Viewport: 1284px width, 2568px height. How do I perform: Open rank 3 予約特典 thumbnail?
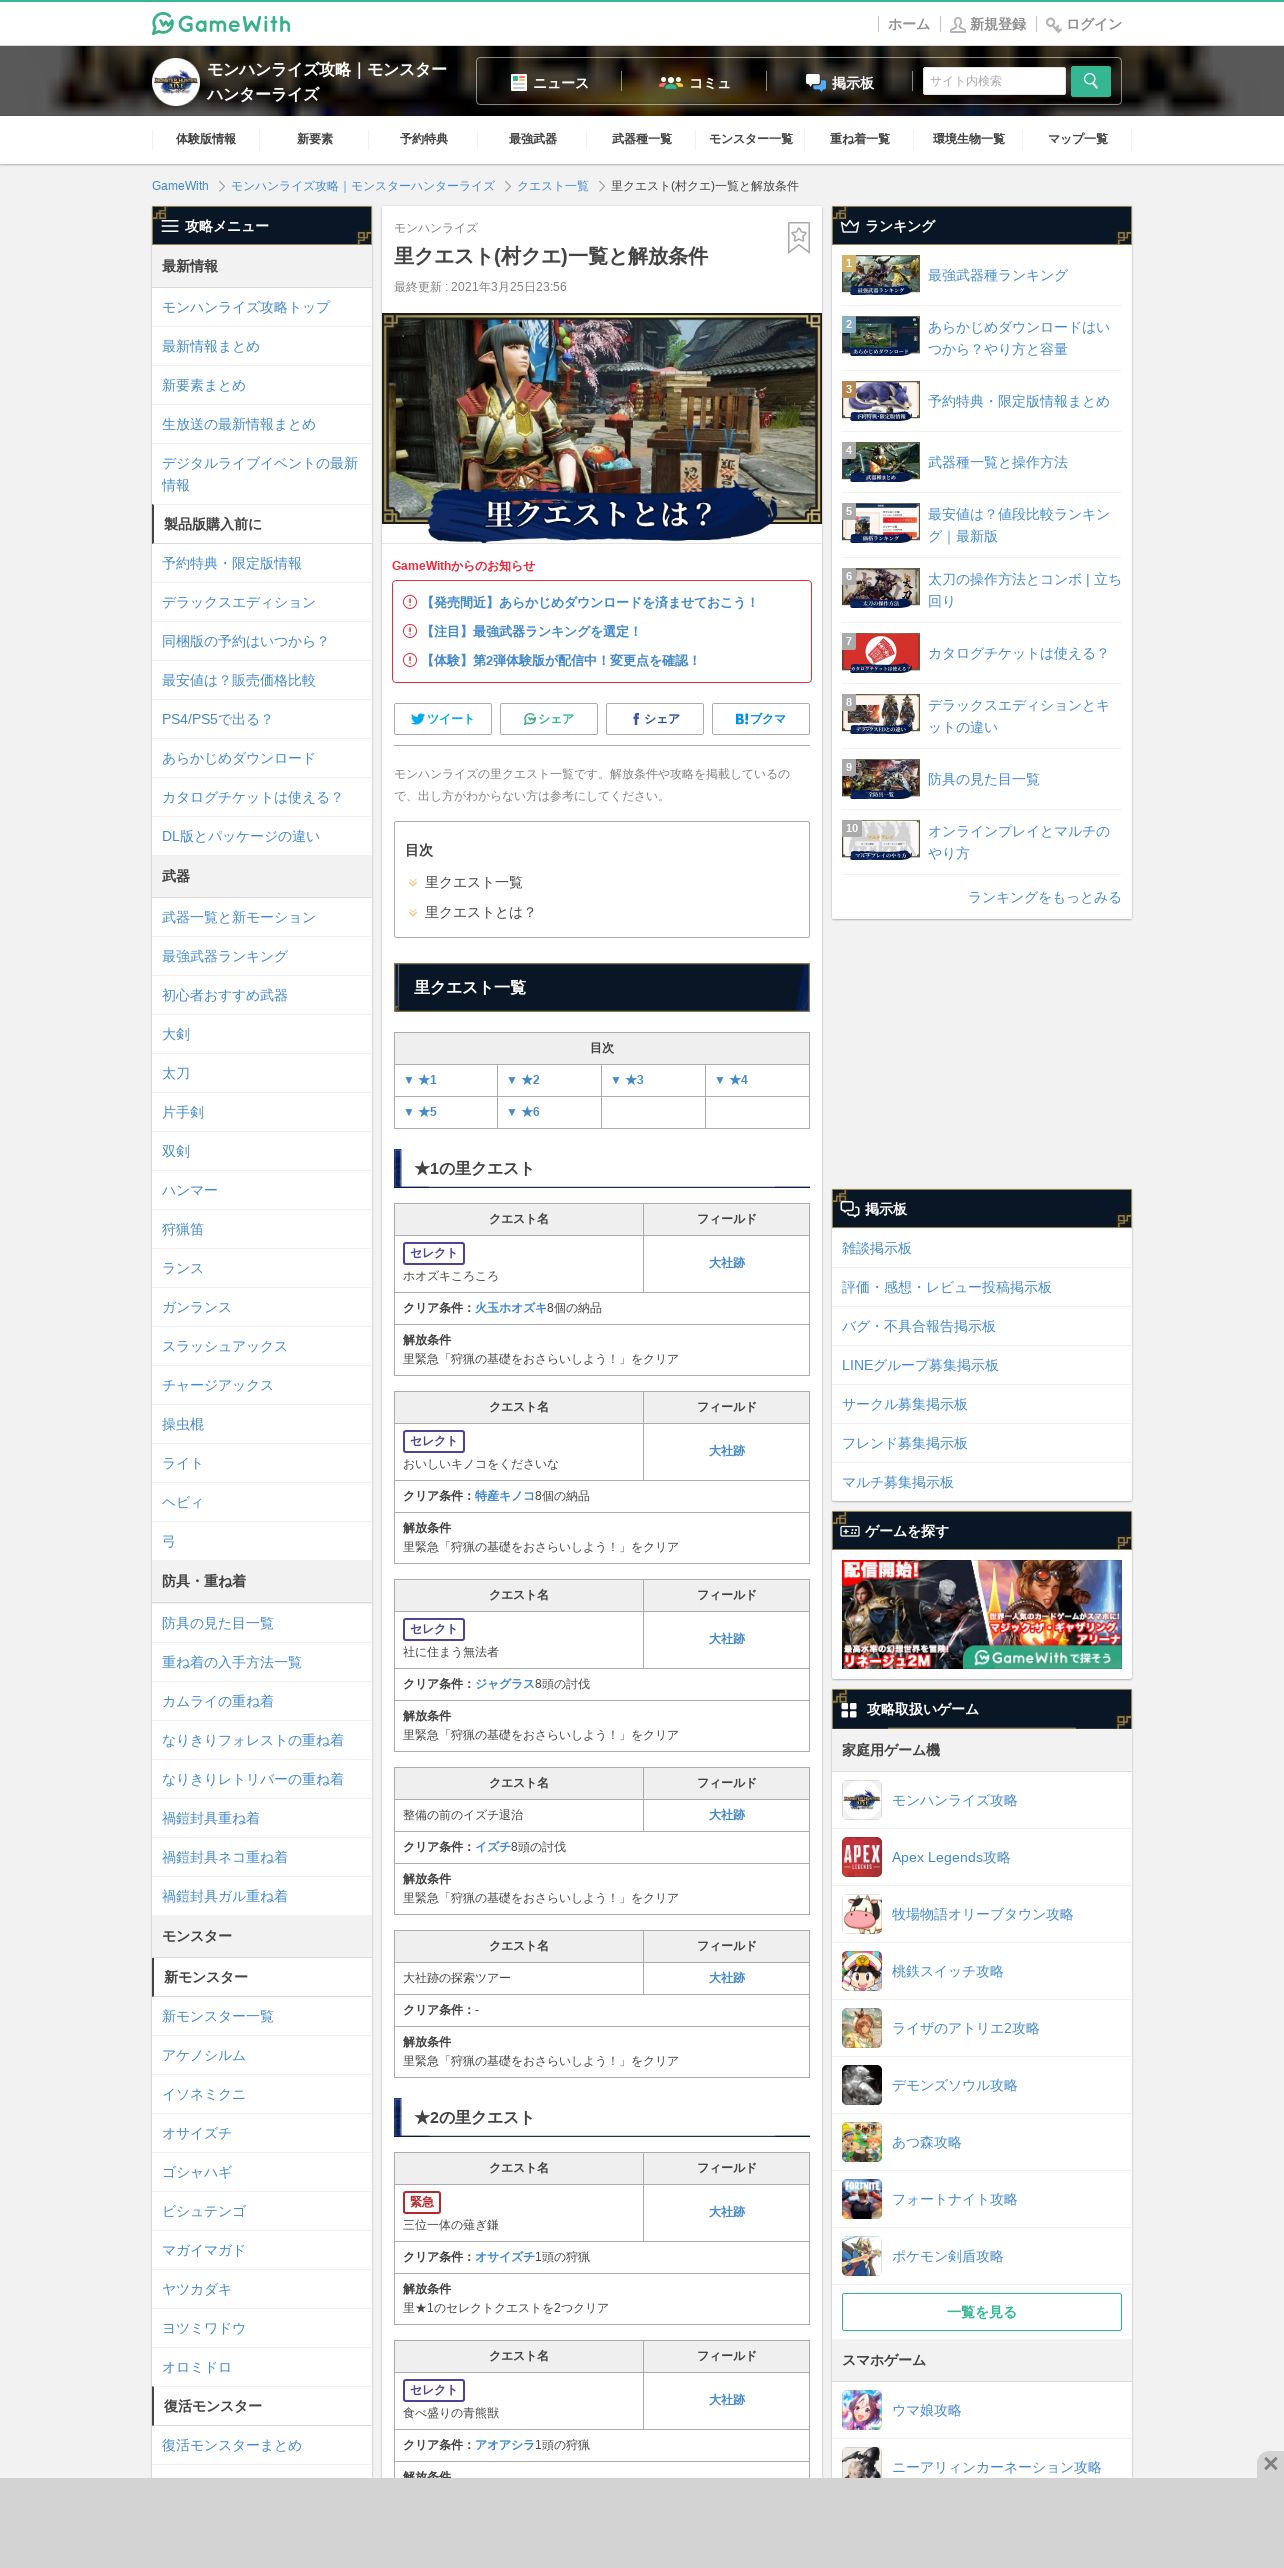click(x=881, y=401)
